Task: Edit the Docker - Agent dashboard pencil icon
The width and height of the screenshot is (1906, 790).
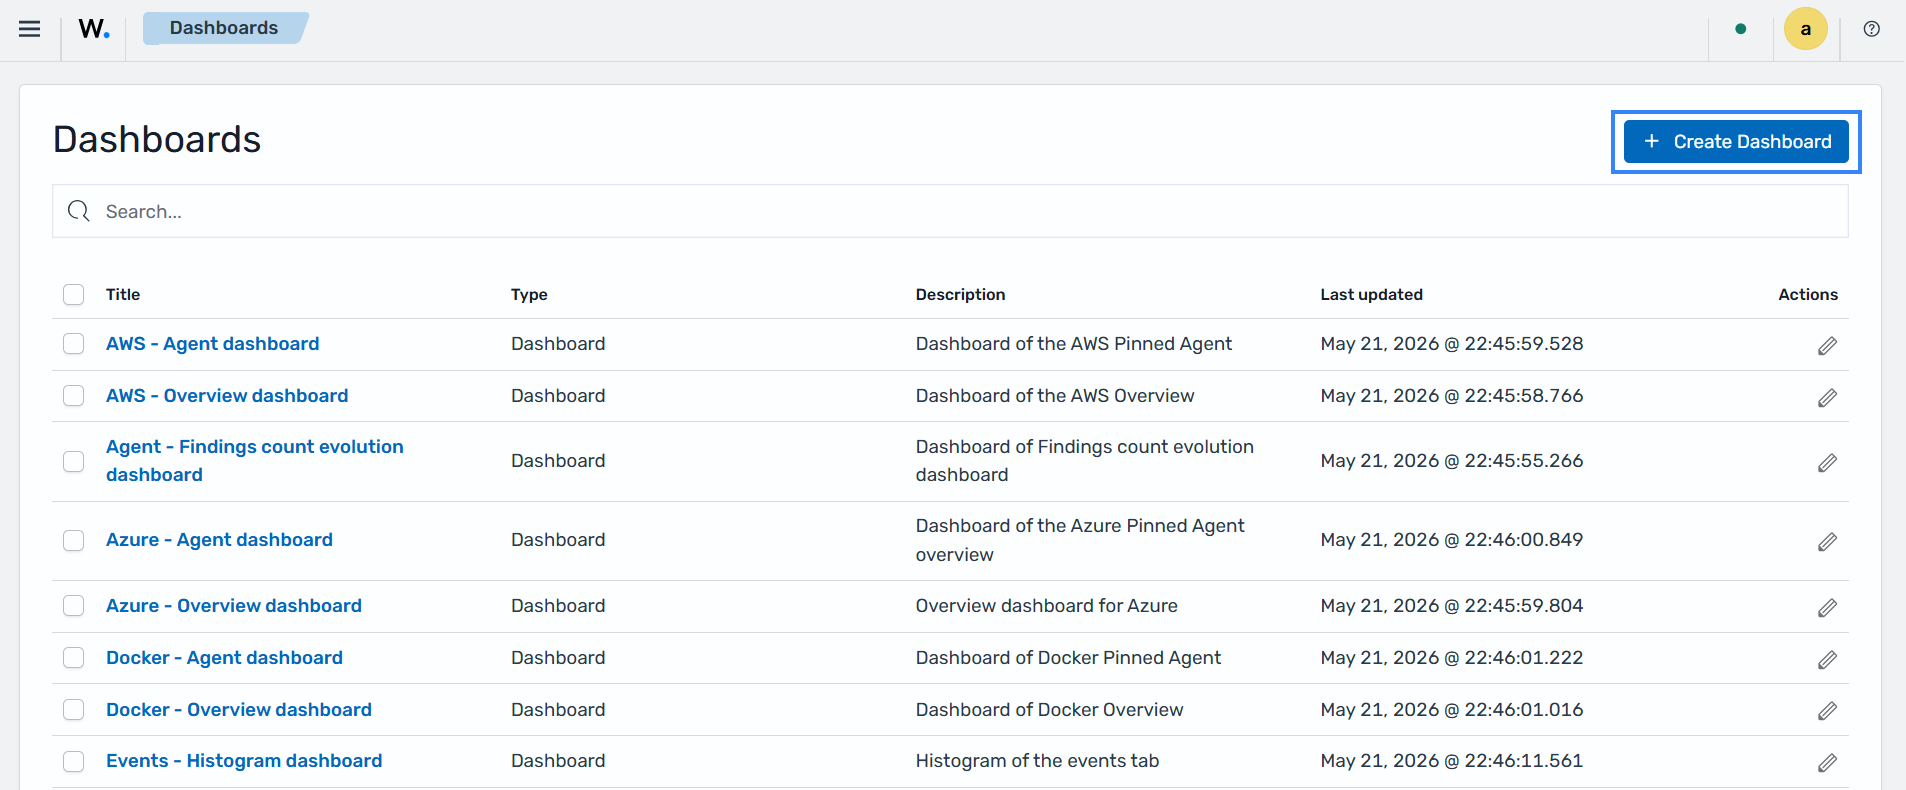Action: click(x=1827, y=660)
